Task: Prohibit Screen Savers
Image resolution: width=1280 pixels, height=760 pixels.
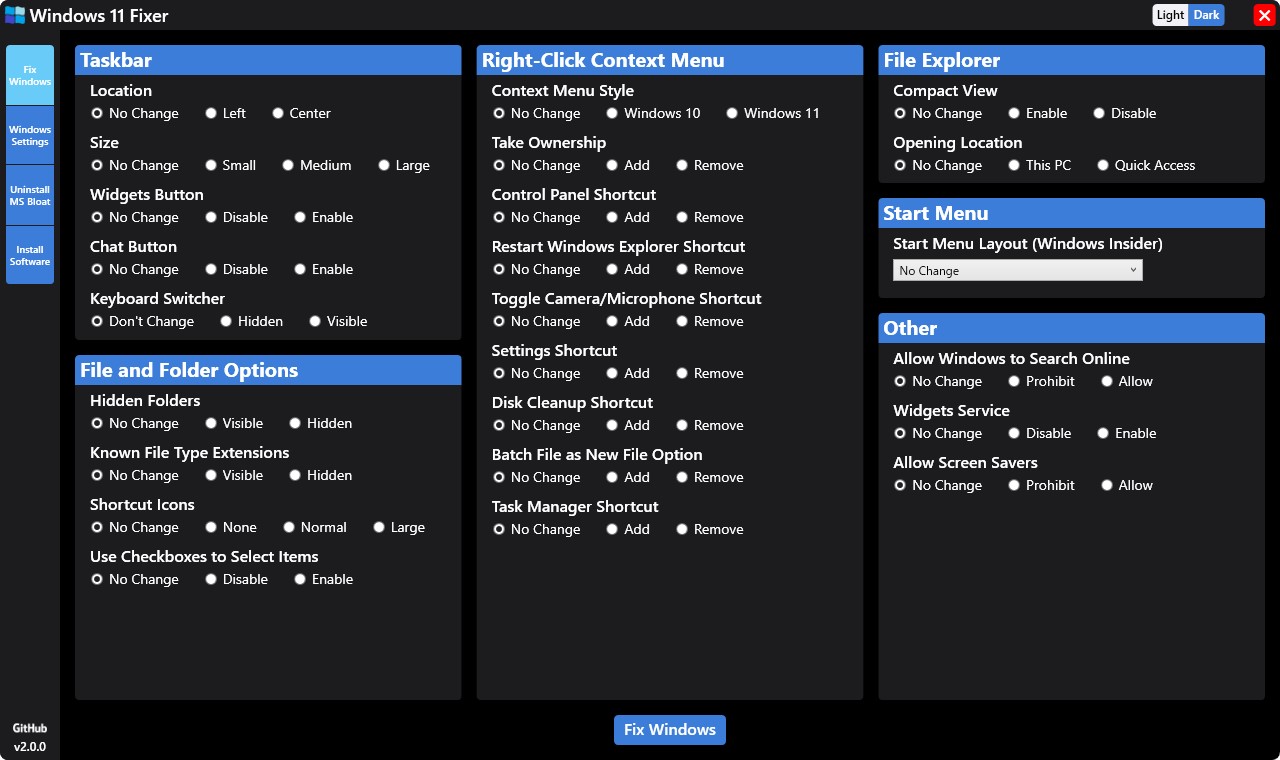Action: (1042, 485)
